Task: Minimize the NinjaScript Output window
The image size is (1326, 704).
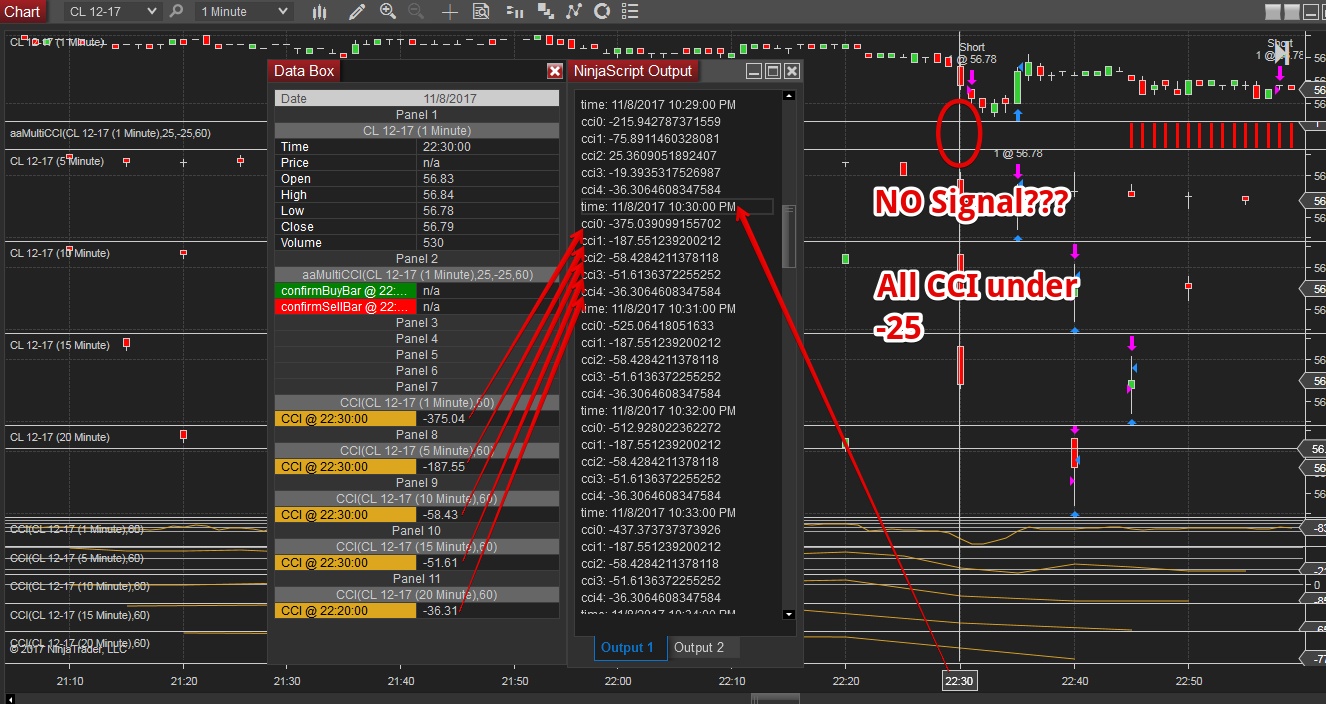Action: click(754, 71)
